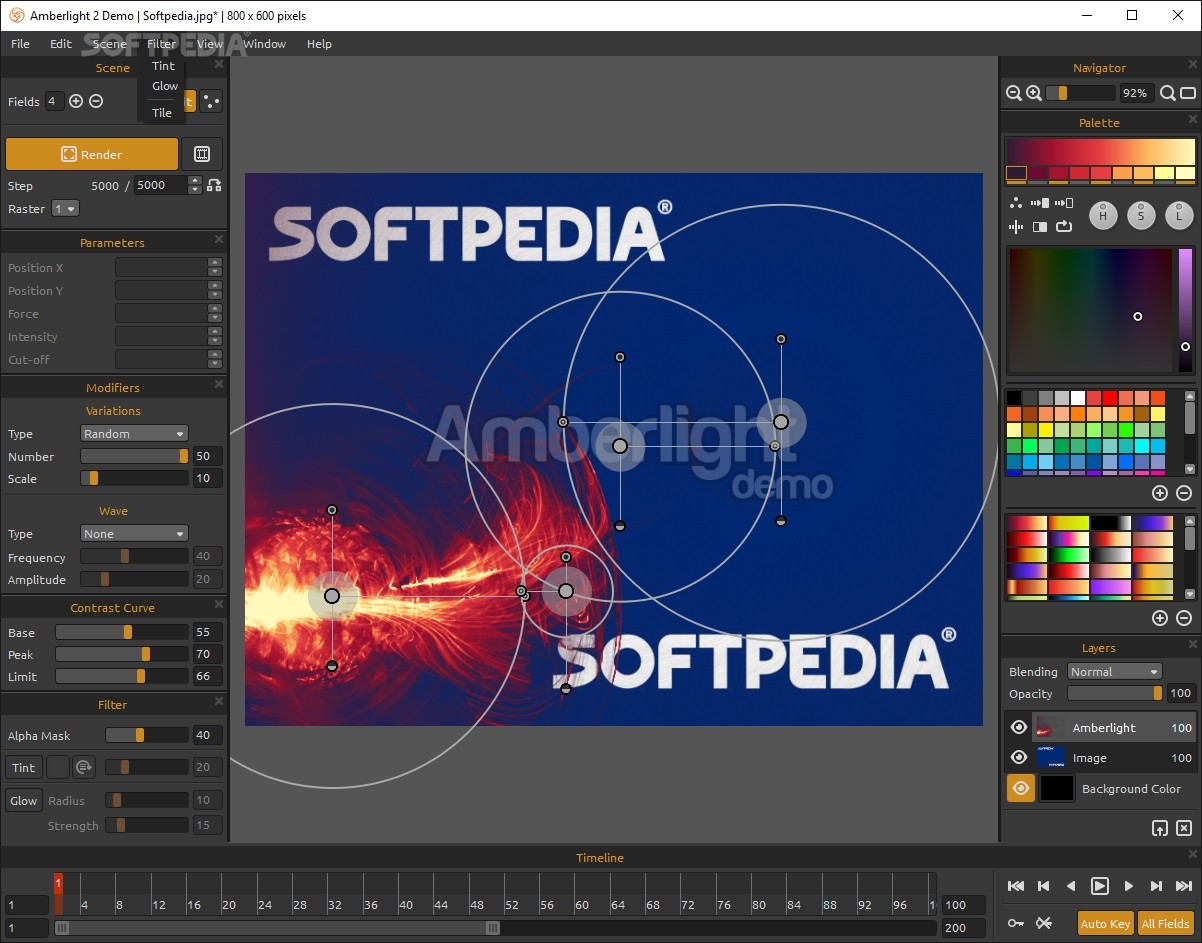
Task: Adjust the Layers Opacity slider
Action: pyautogui.click(x=1115, y=693)
